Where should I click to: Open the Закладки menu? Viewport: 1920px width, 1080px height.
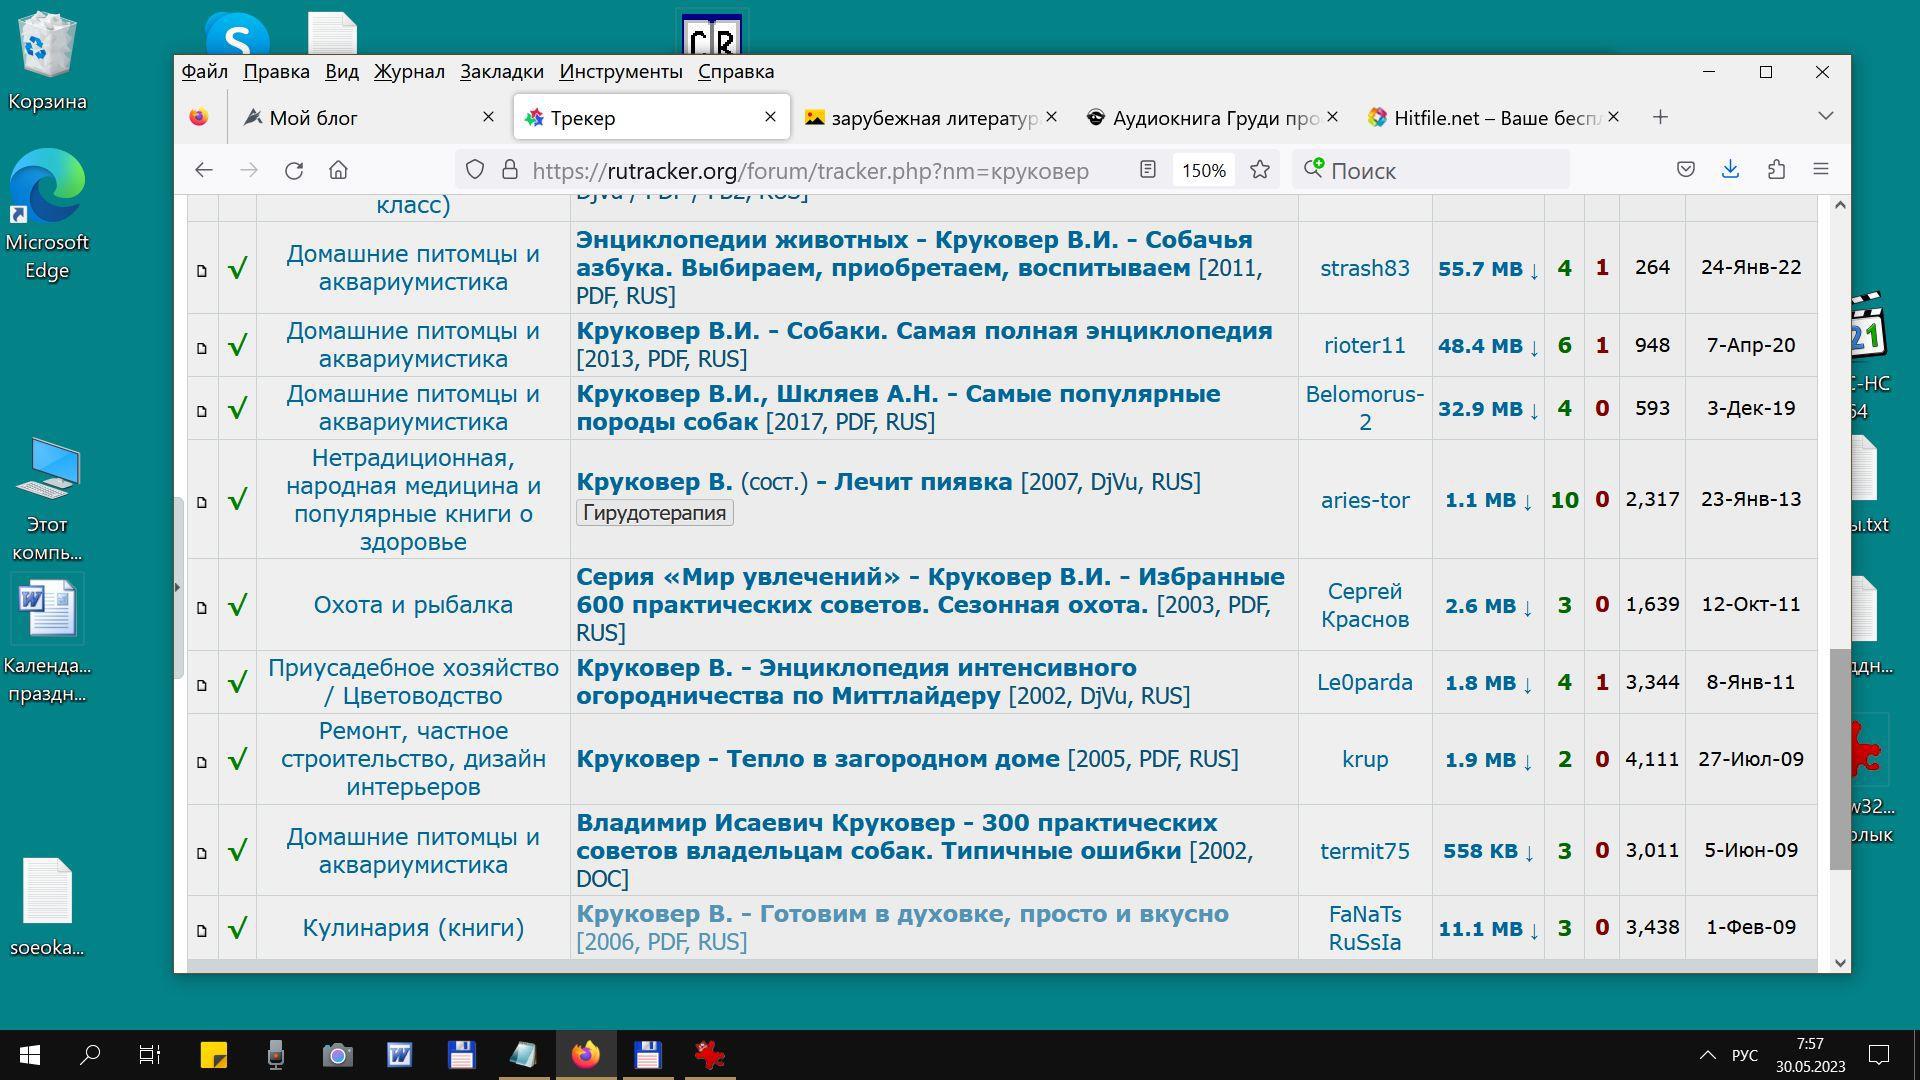click(x=501, y=71)
